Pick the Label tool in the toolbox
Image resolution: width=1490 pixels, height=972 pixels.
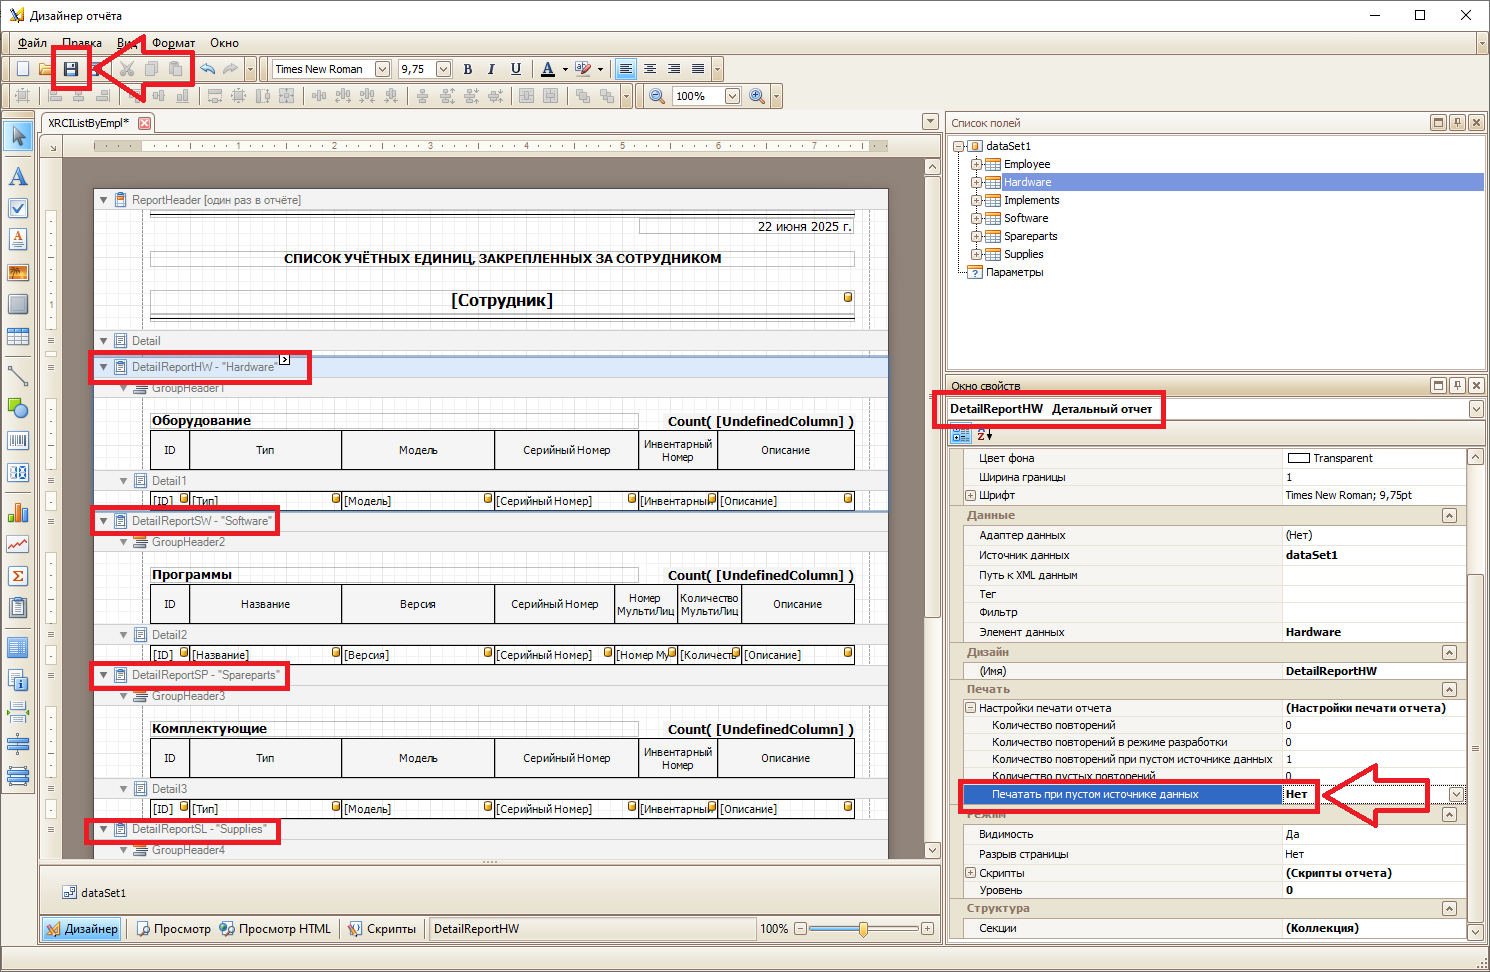pos(18,177)
